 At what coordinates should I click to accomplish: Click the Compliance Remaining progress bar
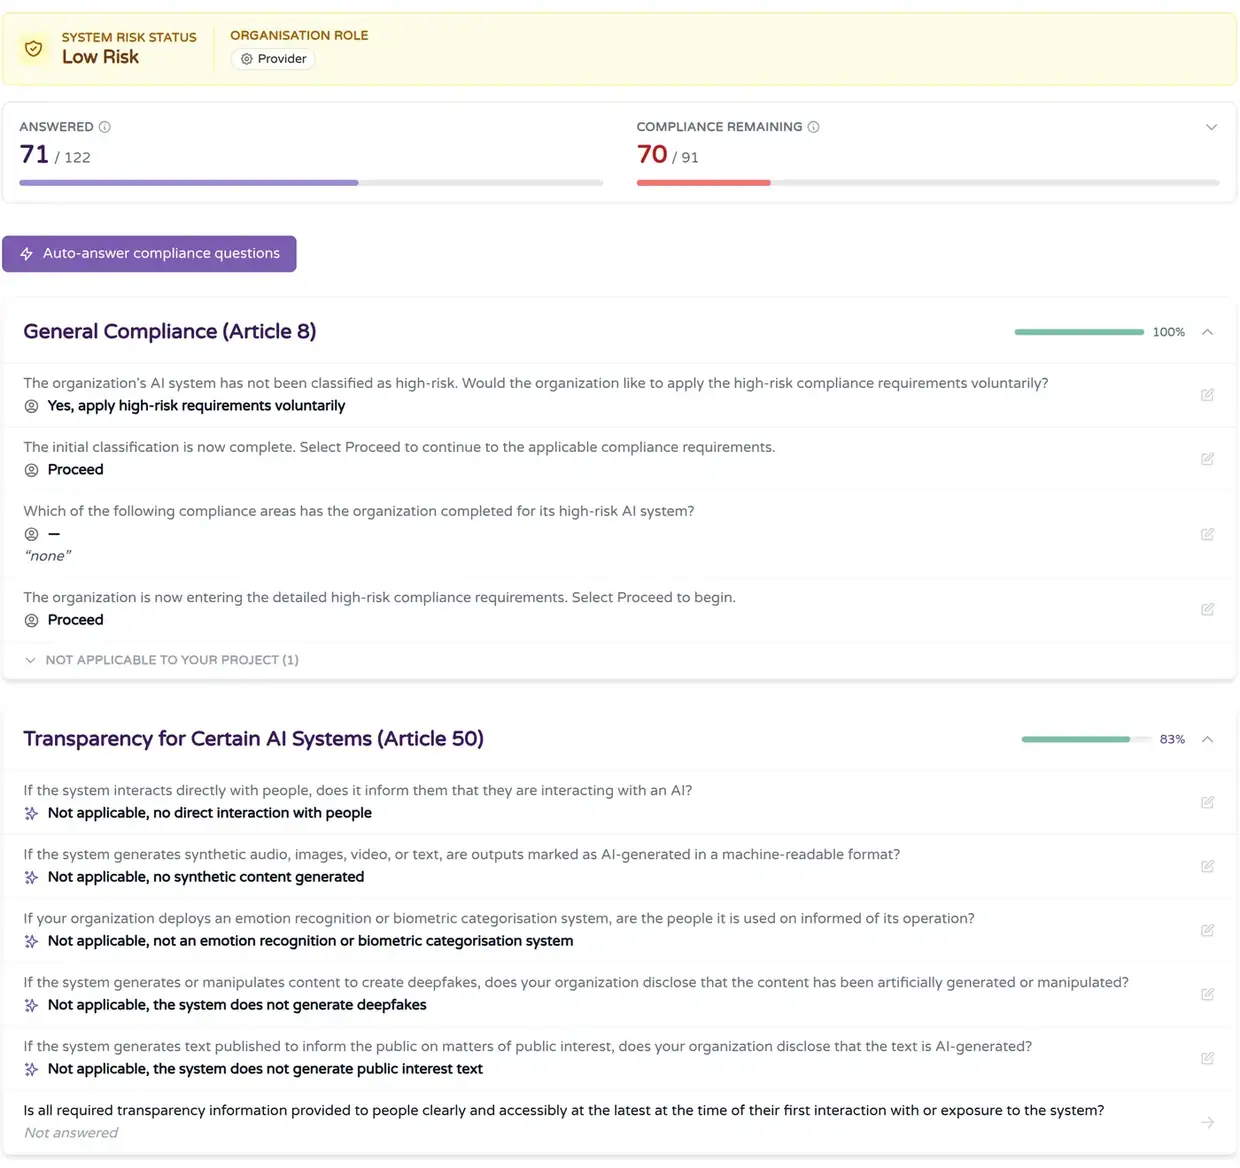pyautogui.click(x=928, y=183)
